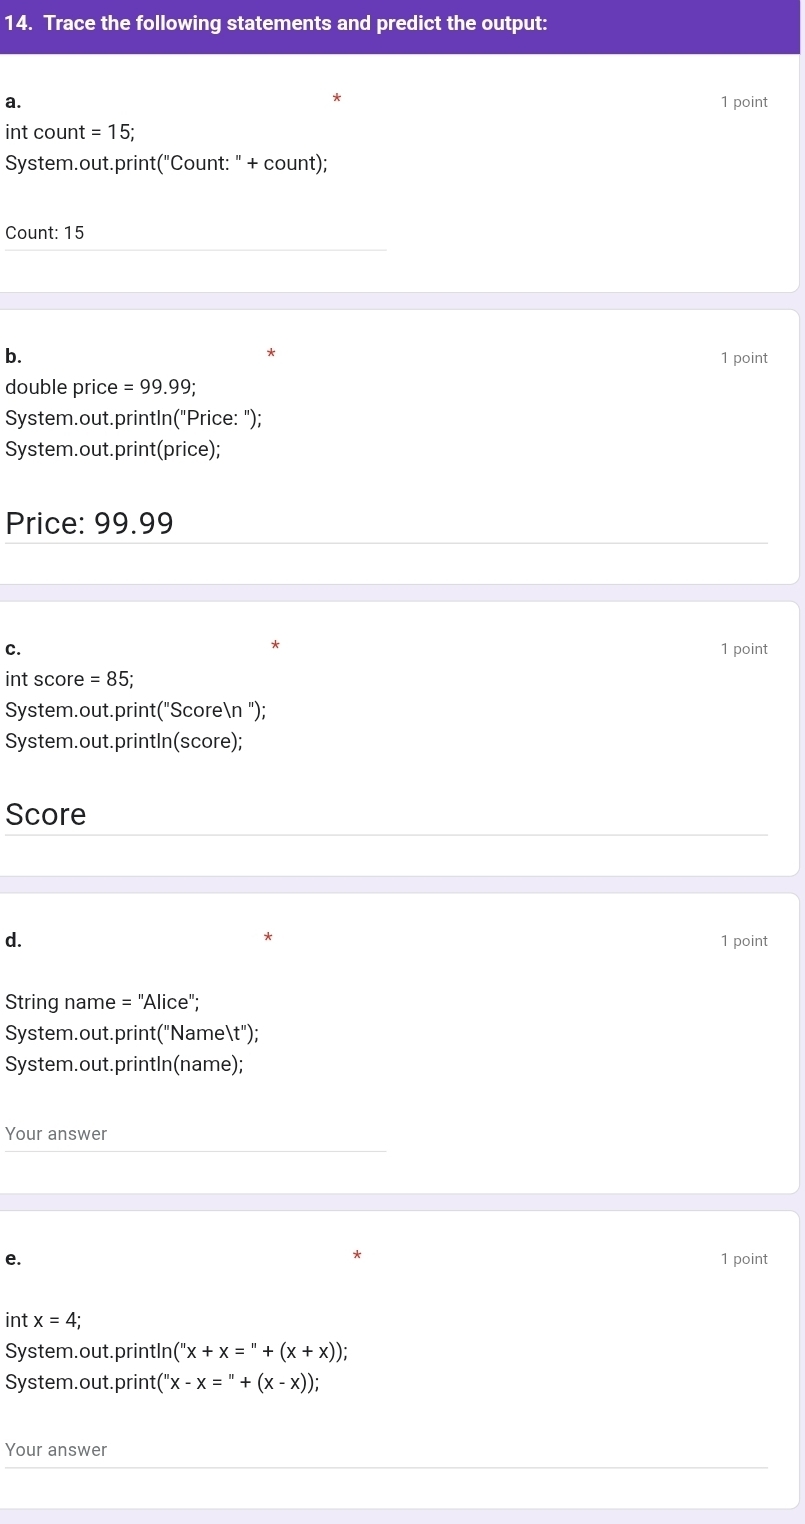The height and width of the screenshot is (1524, 805).
Task: Click the "int x = 4;" line
Action: click(43, 1319)
